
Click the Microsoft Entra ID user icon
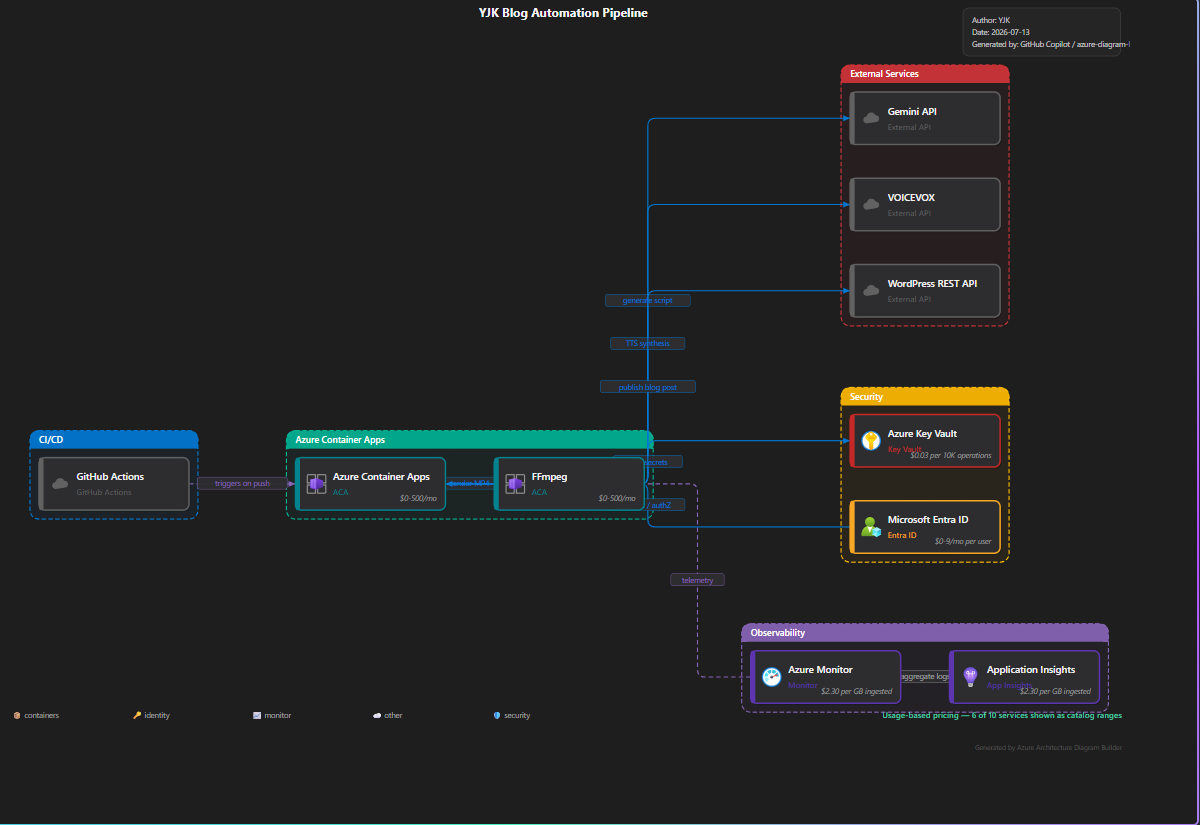(x=871, y=526)
